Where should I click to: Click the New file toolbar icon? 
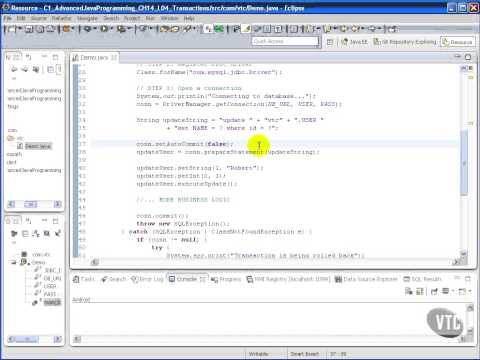(x=11, y=29)
